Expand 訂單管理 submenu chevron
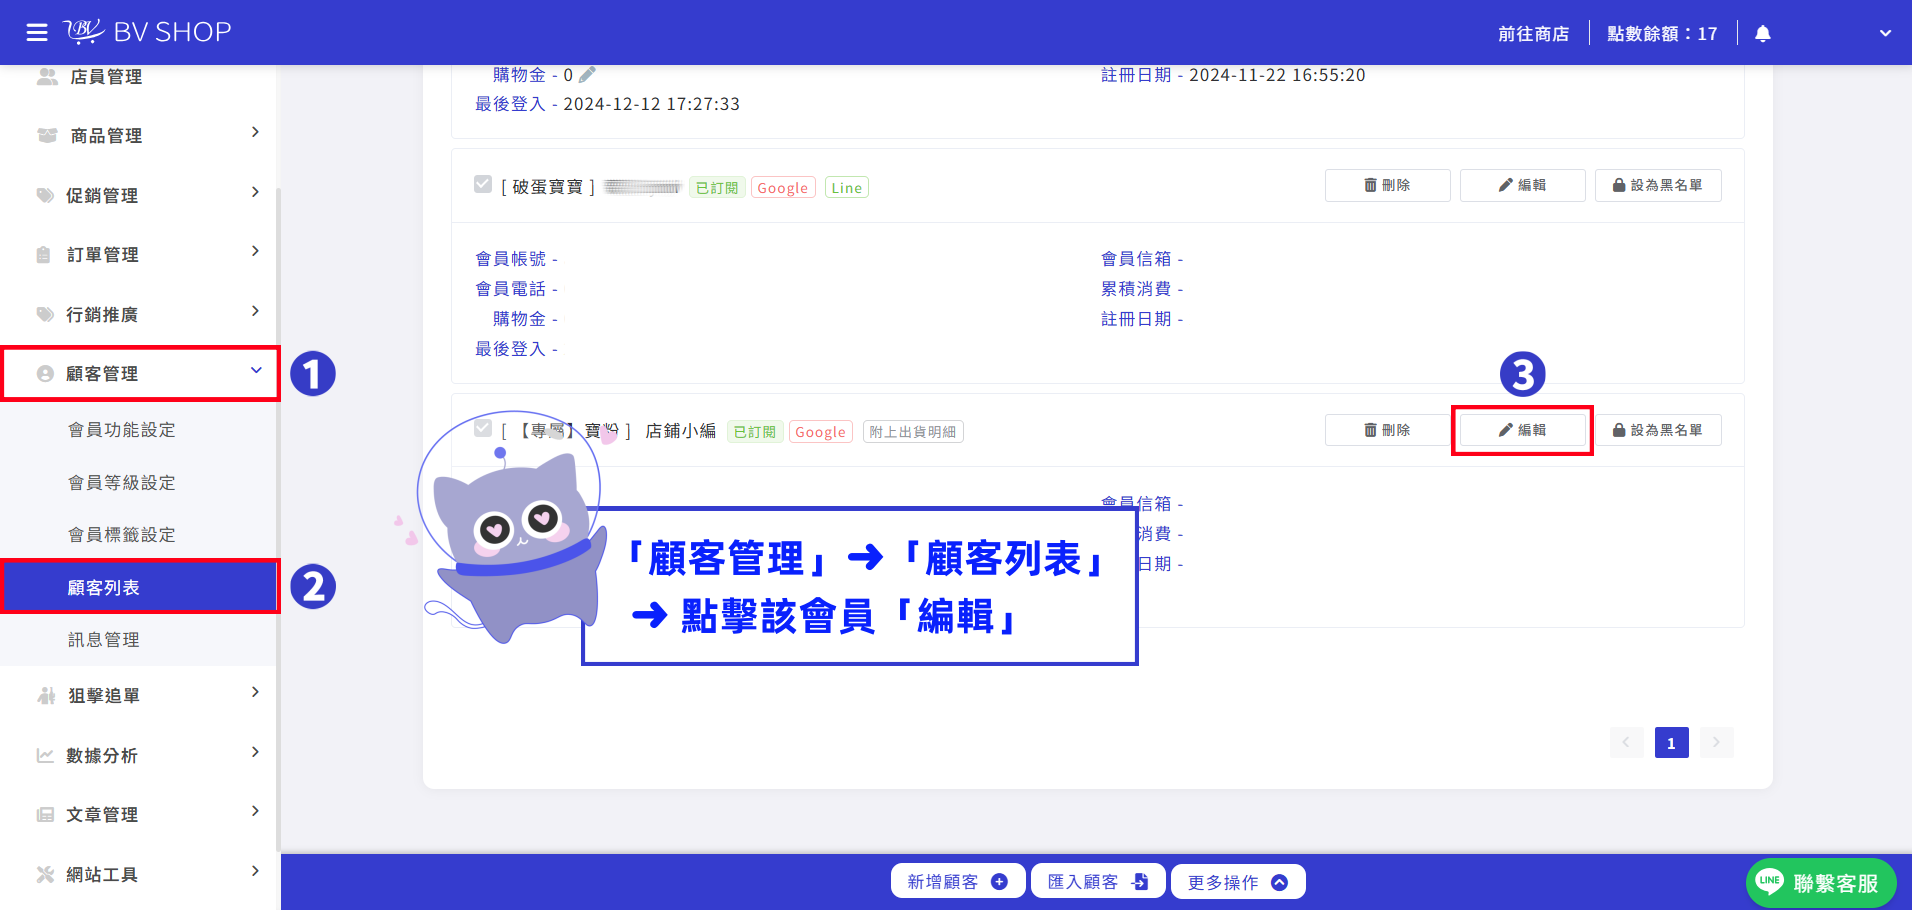 255,252
